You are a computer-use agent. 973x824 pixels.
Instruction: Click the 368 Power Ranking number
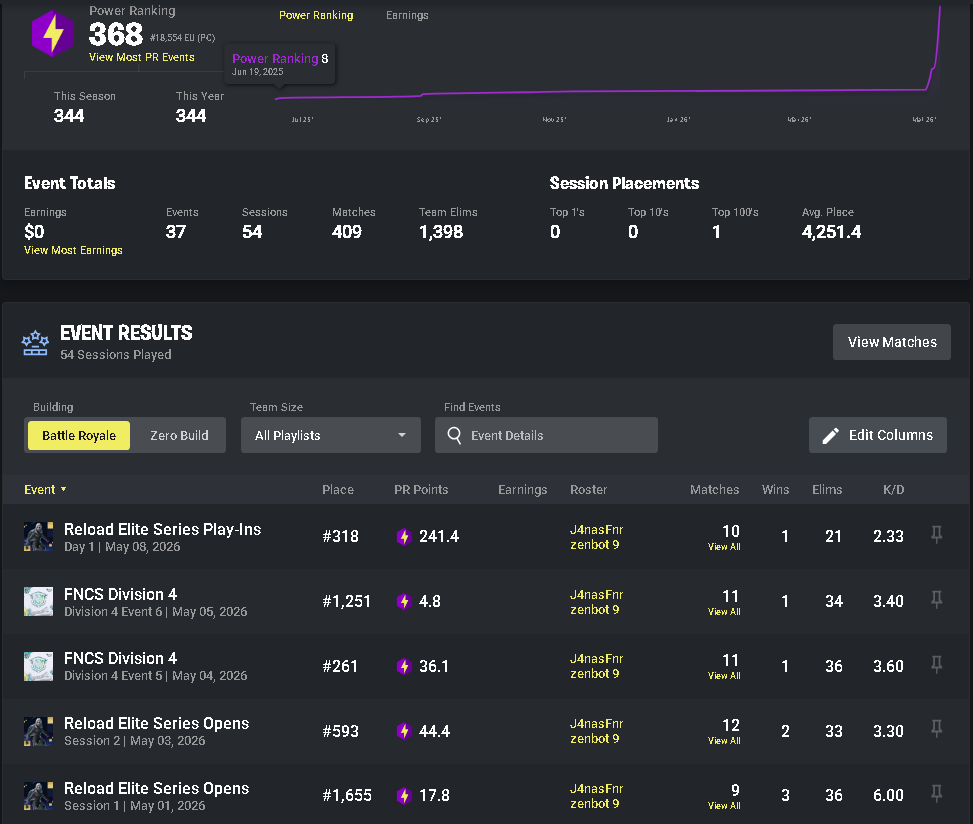point(115,34)
